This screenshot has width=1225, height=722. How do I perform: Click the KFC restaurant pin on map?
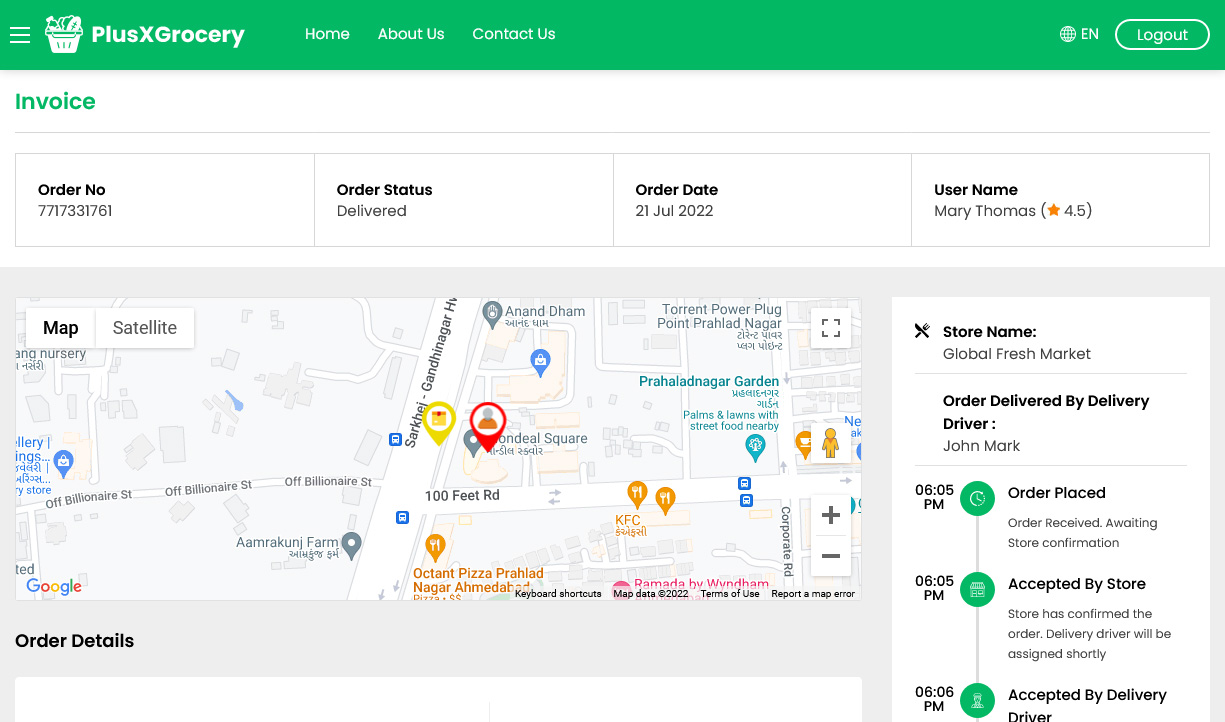click(x=636, y=494)
